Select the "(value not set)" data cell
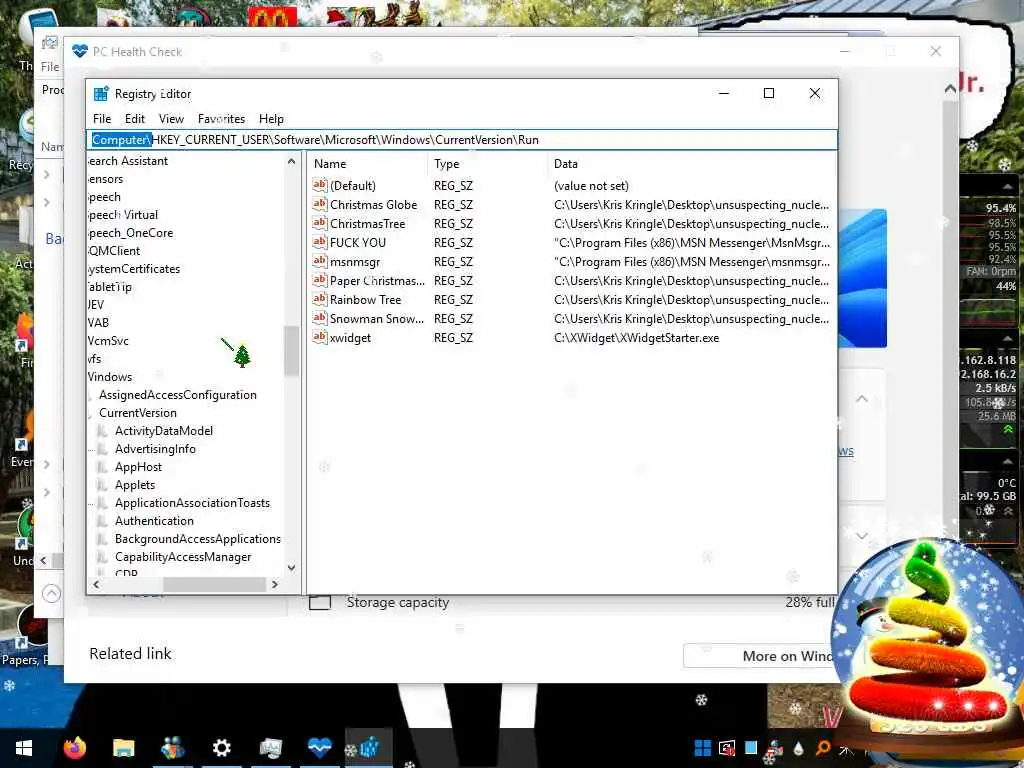Viewport: 1024px width, 768px height. pos(591,186)
